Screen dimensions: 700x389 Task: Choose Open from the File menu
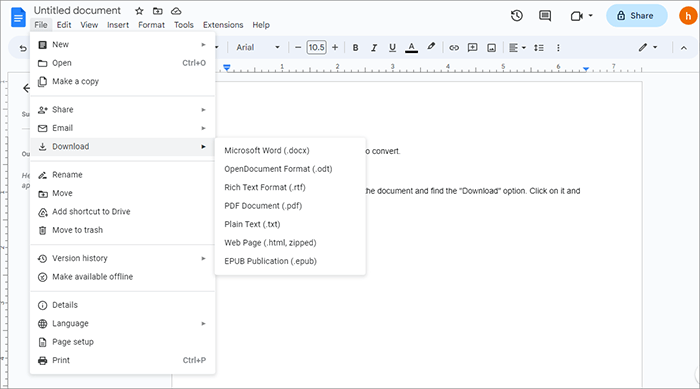(122, 63)
